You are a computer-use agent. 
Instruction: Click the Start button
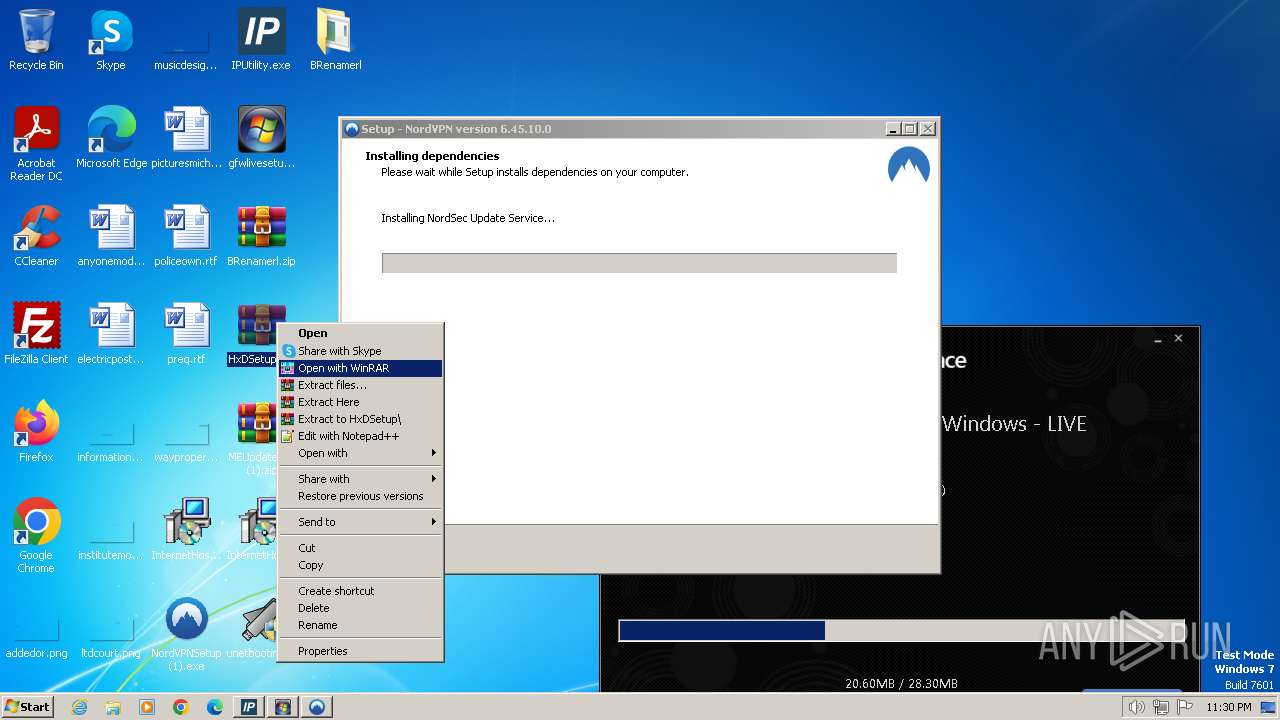pyautogui.click(x=28, y=707)
